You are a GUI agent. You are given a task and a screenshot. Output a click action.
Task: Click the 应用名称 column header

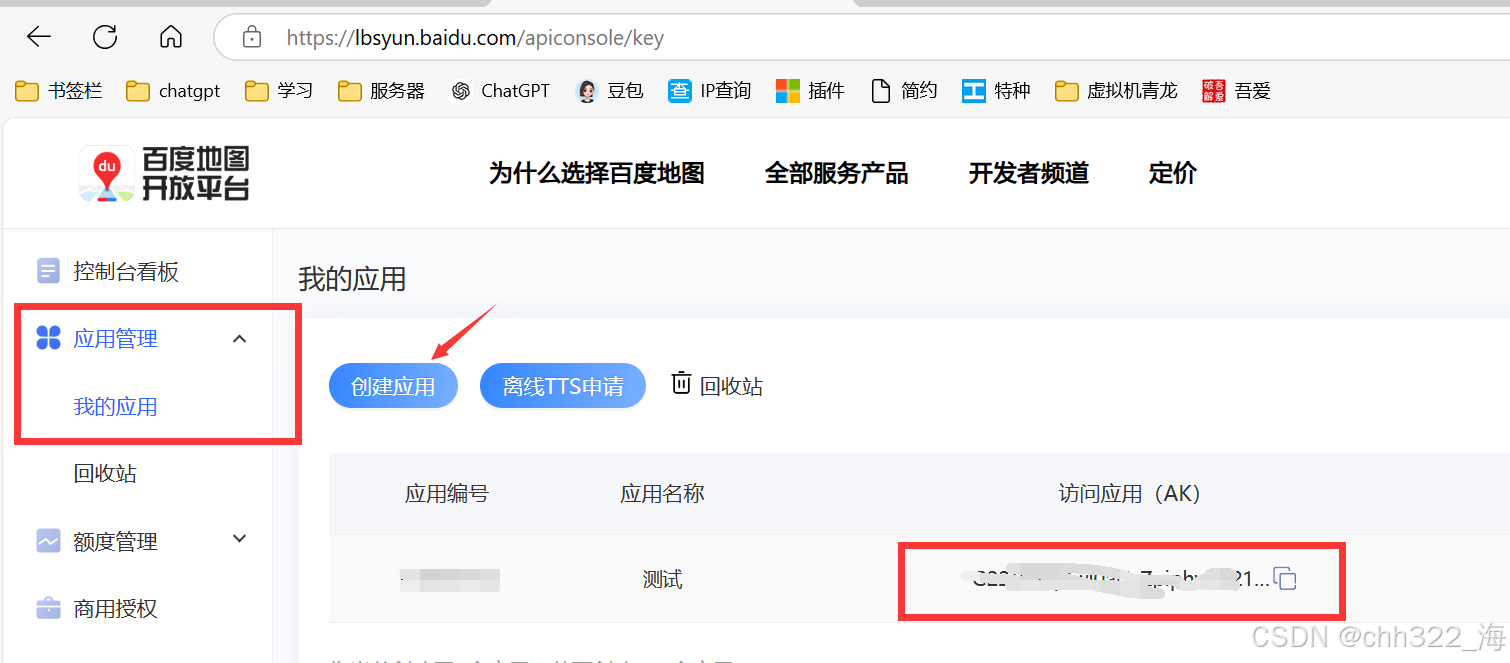coord(662,494)
